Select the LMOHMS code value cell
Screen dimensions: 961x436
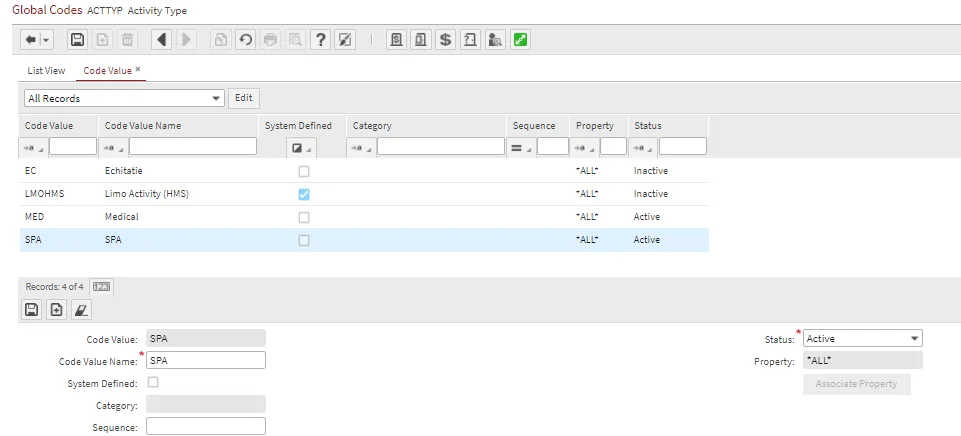[x=45, y=194]
